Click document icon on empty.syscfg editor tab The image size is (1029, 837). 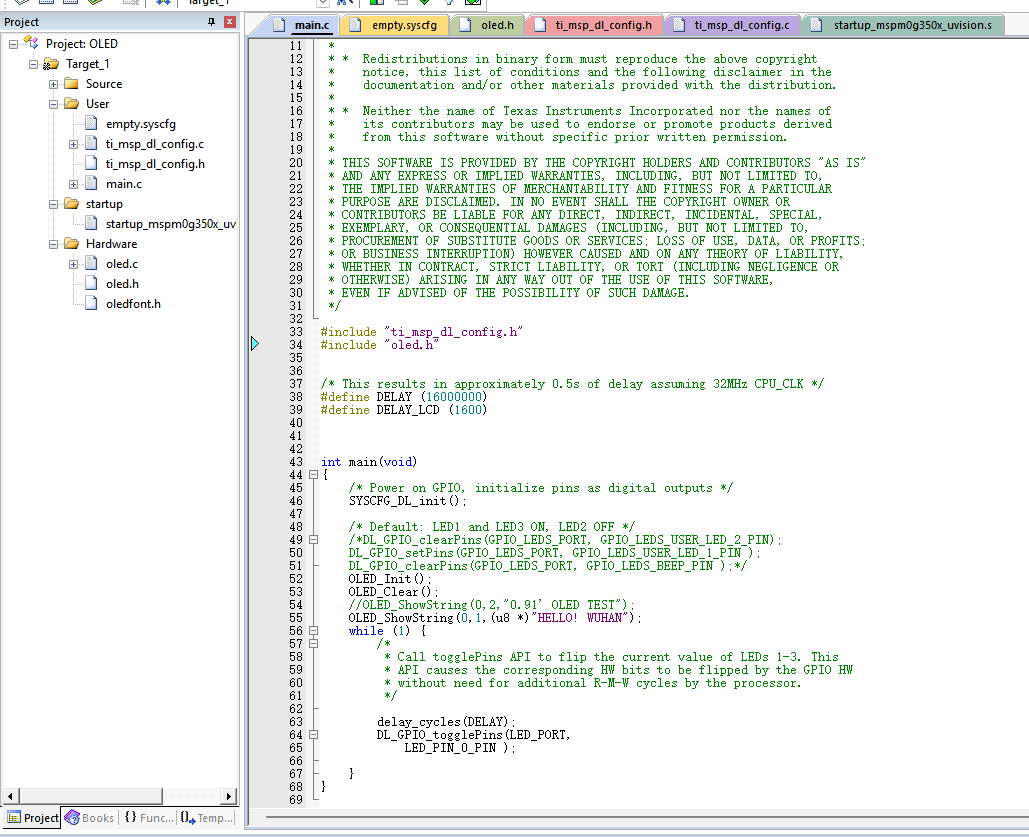[355, 25]
